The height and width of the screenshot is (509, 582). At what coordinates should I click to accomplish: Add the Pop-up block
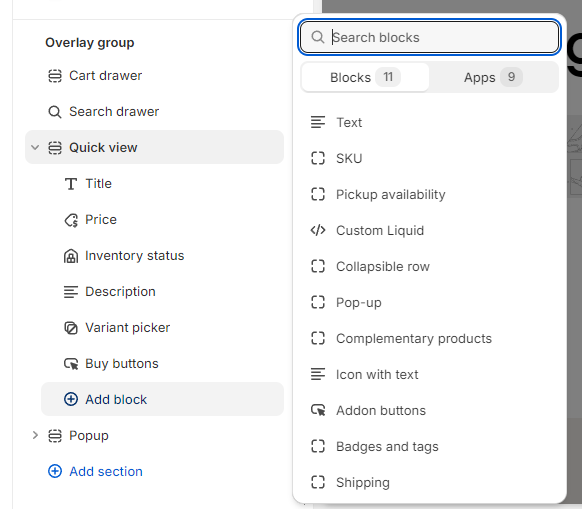coord(429,302)
